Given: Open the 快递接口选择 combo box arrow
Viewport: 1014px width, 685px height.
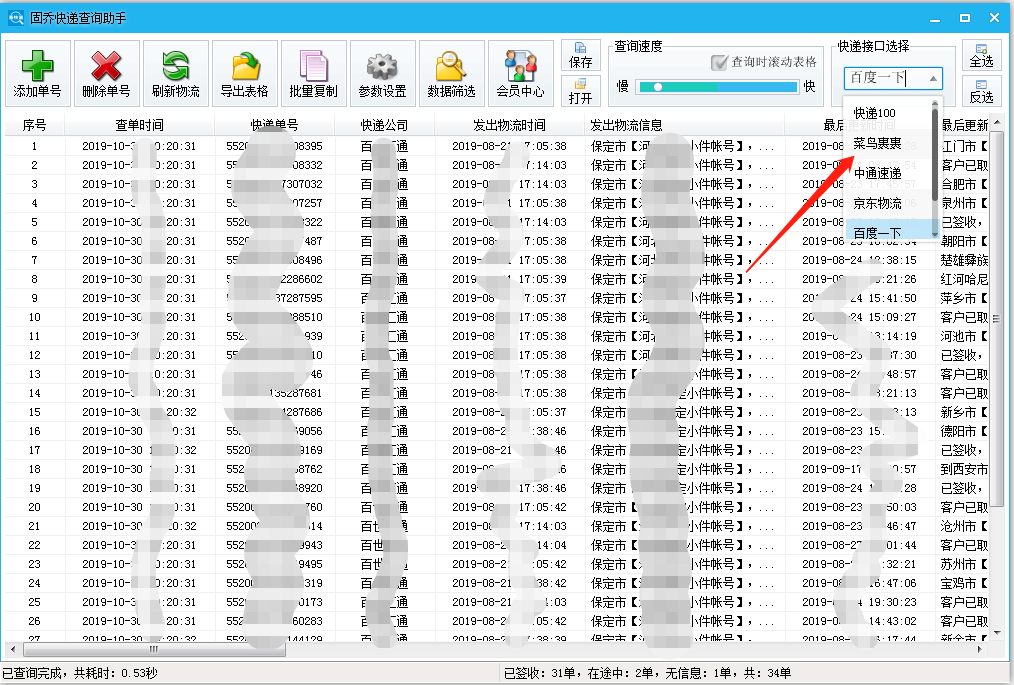Looking at the screenshot, I should click(x=933, y=78).
